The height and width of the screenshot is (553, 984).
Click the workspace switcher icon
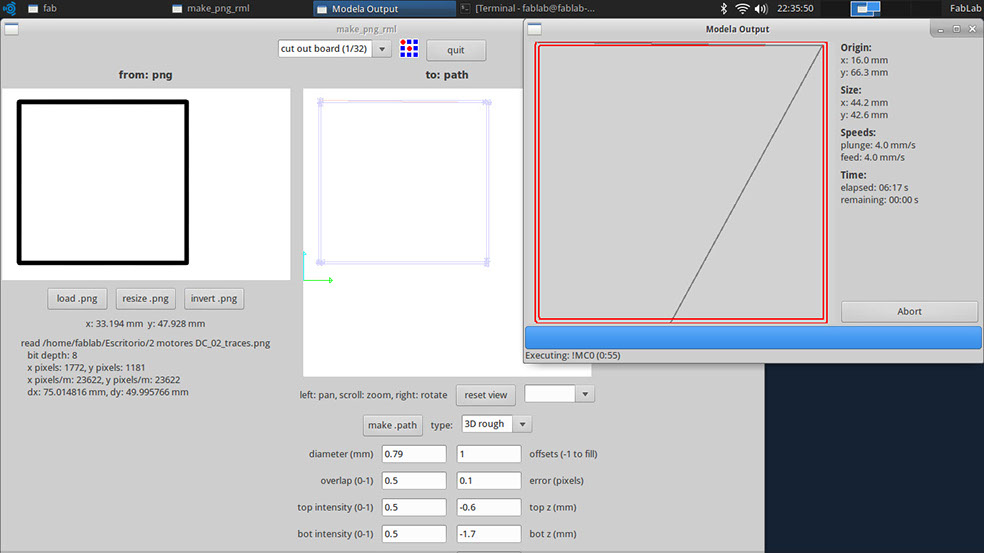click(865, 8)
